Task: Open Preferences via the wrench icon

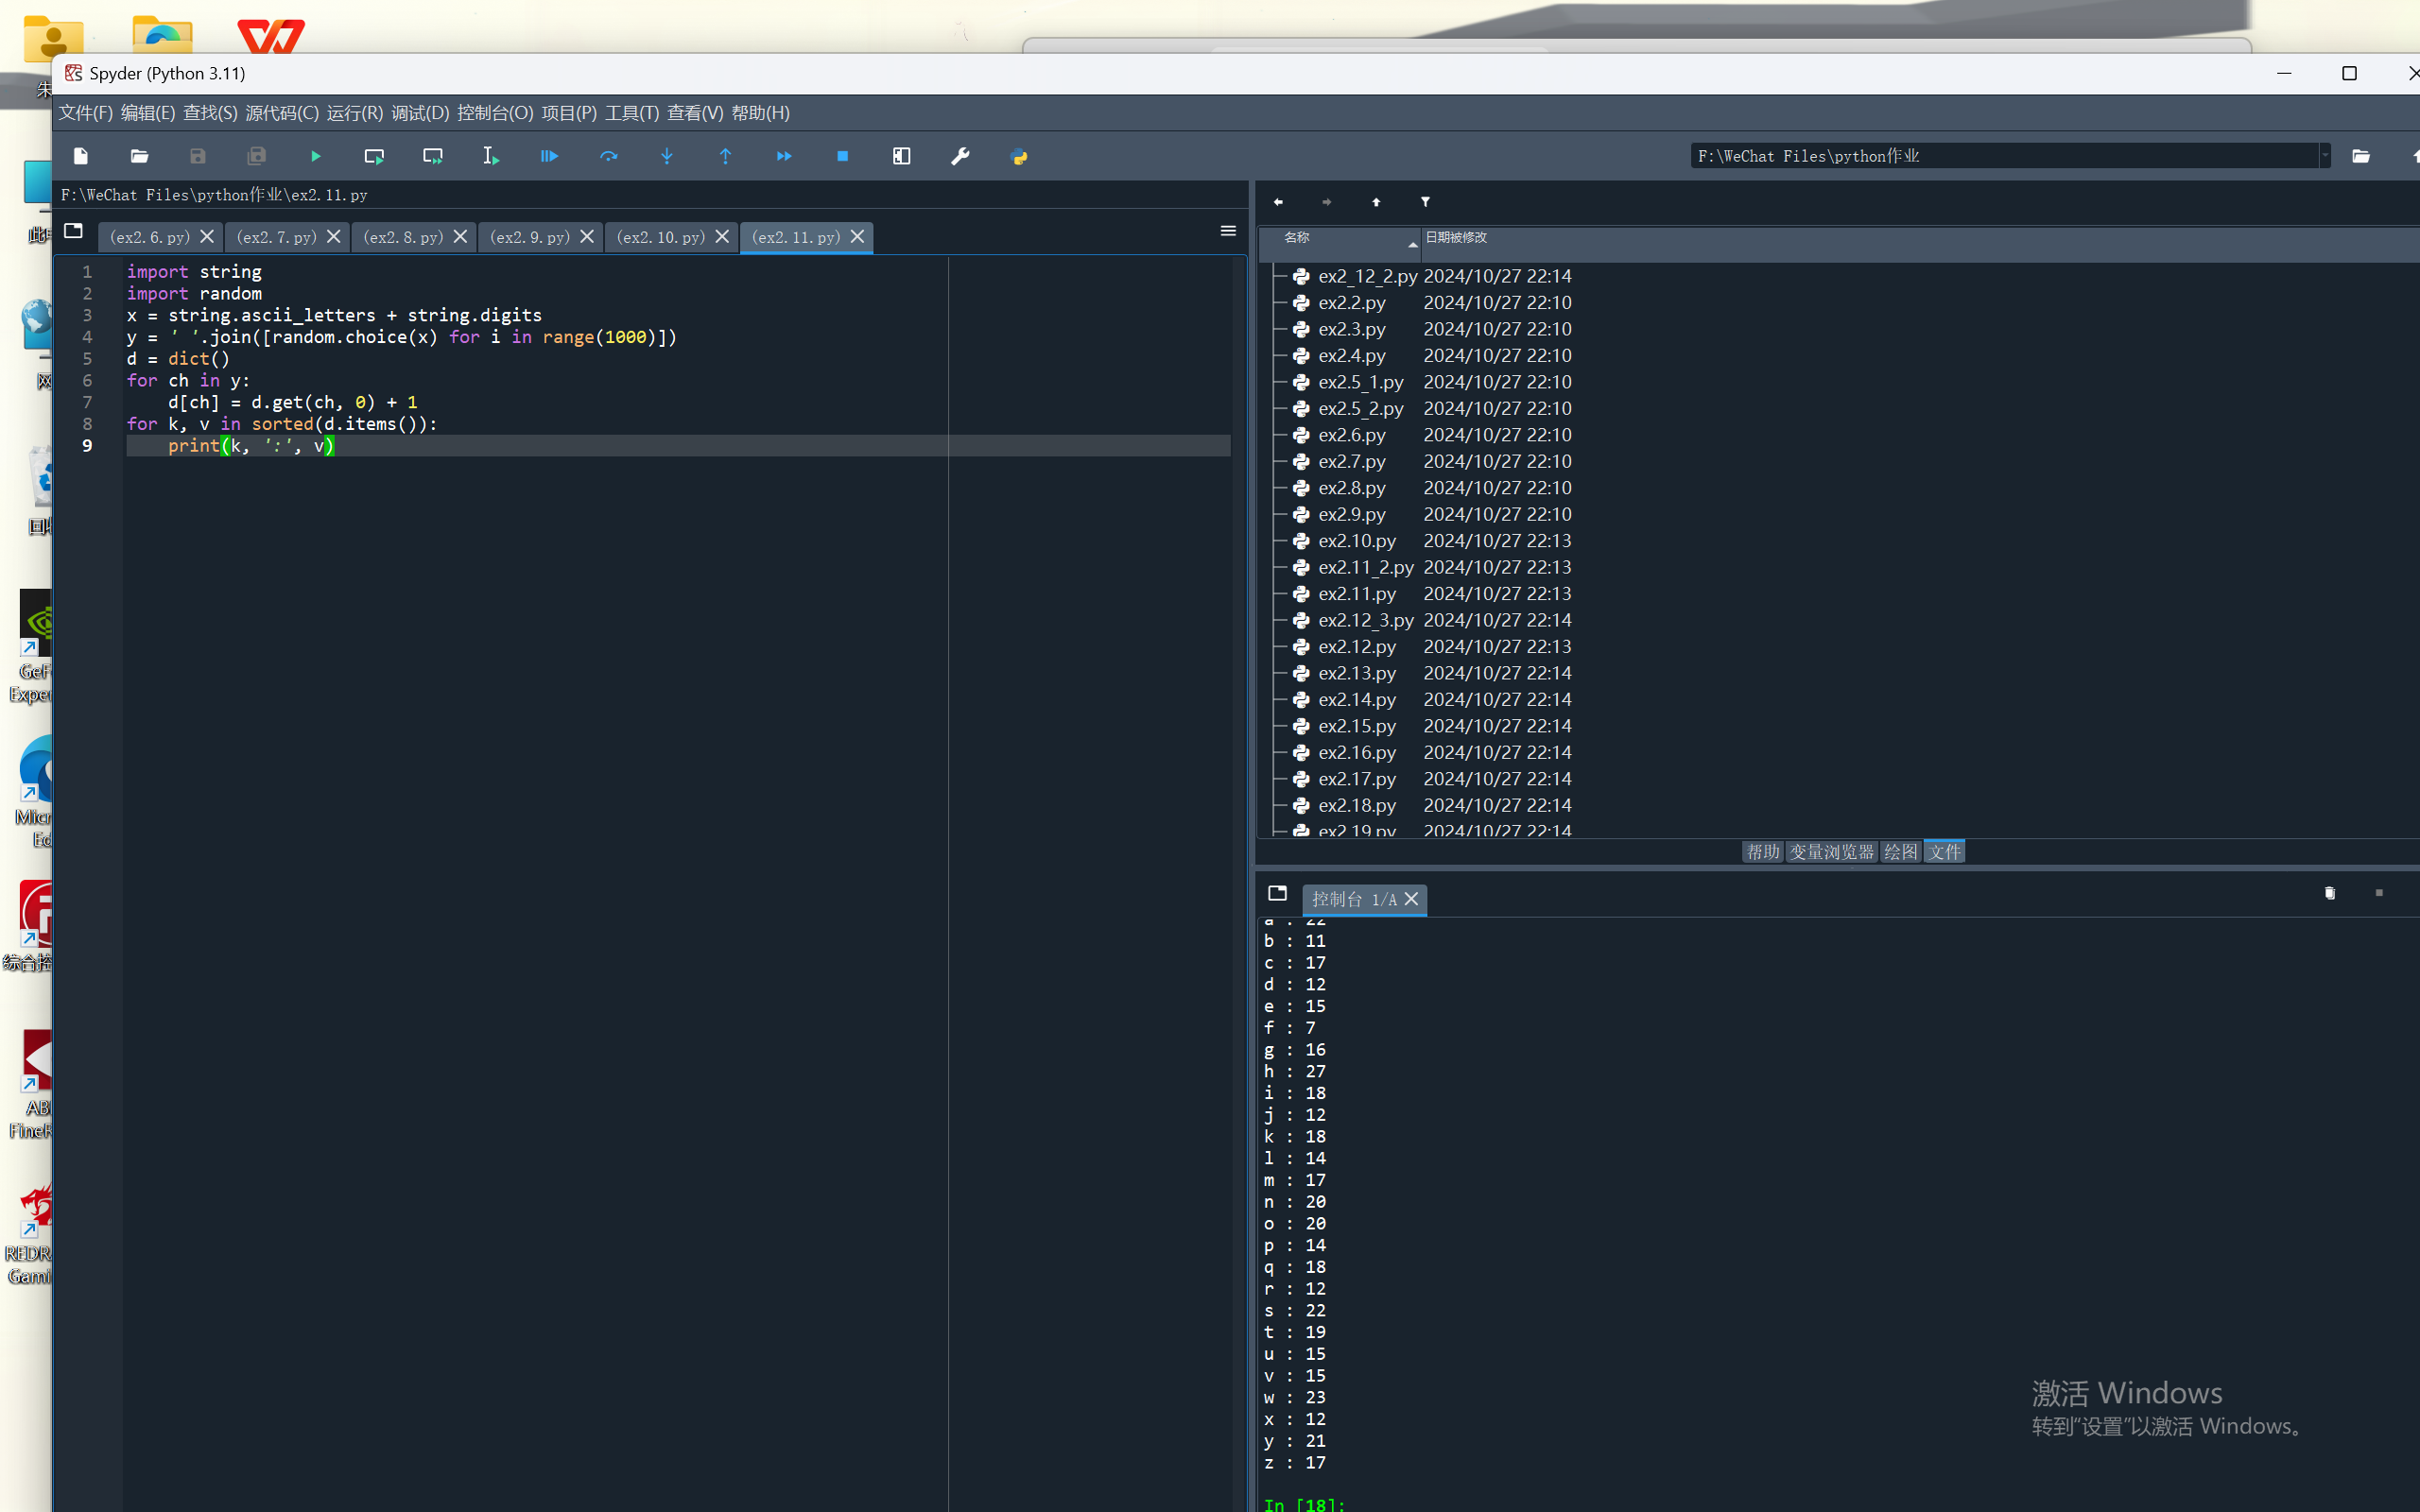Action: pos(960,156)
